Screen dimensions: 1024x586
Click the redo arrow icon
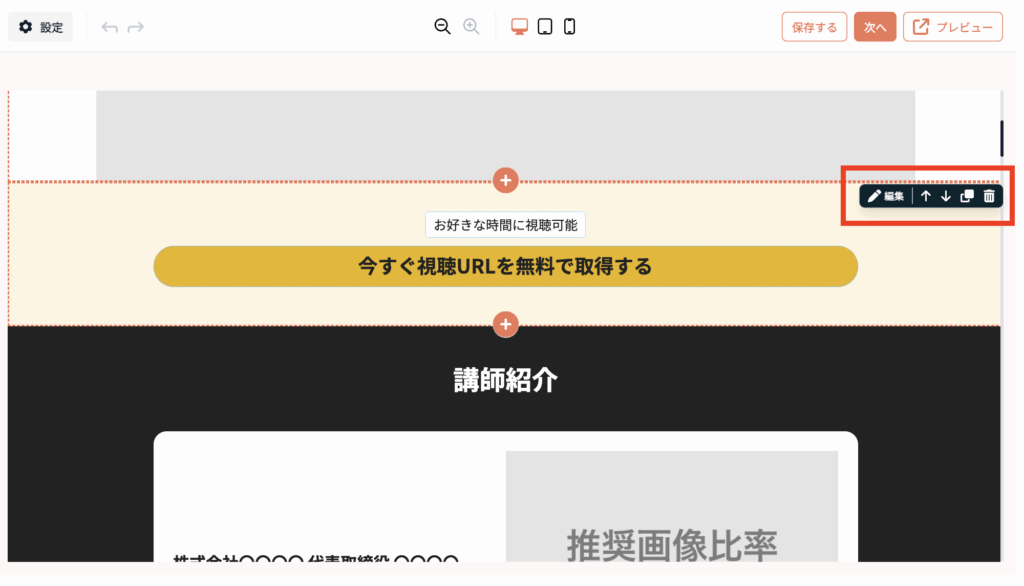136,27
